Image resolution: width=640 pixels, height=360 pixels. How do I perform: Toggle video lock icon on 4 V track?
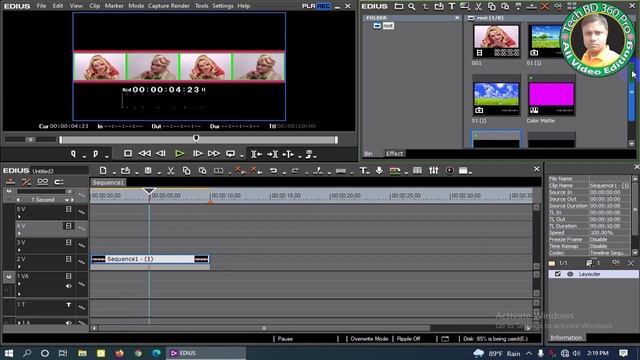(x=69, y=226)
